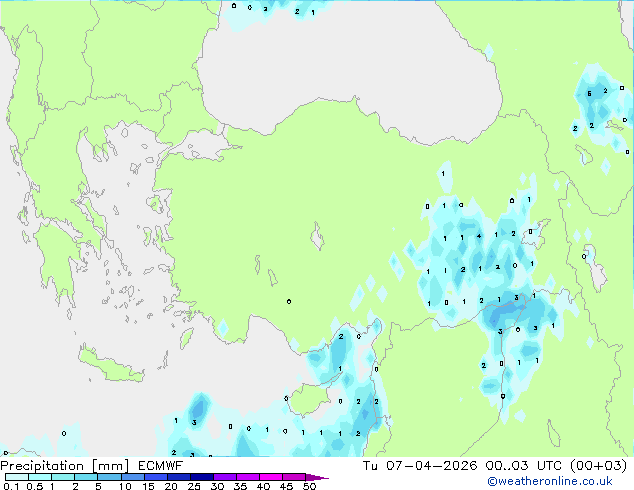Select the 0.5–1 mm legend color swatch

40,477
